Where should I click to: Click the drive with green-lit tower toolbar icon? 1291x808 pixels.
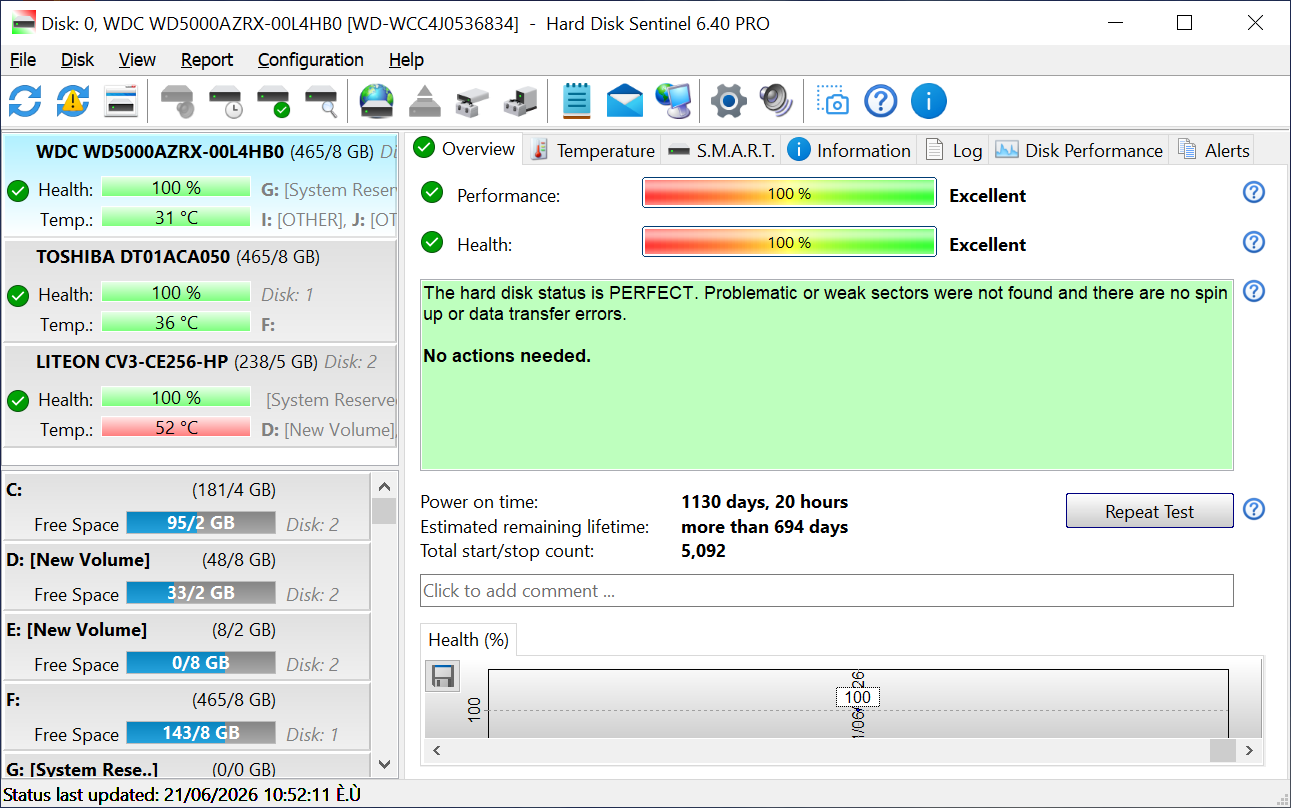click(520, 101)
